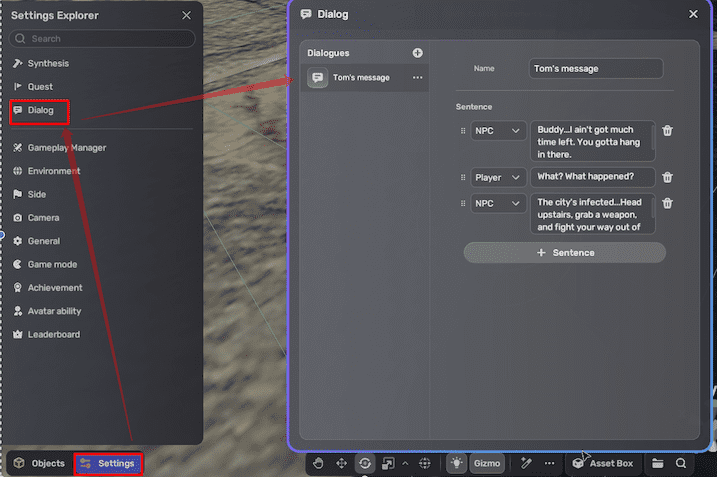Click the folder icon in bottom toolbar
The height and width of the screenshot is (477, 717).
point(657,463)
